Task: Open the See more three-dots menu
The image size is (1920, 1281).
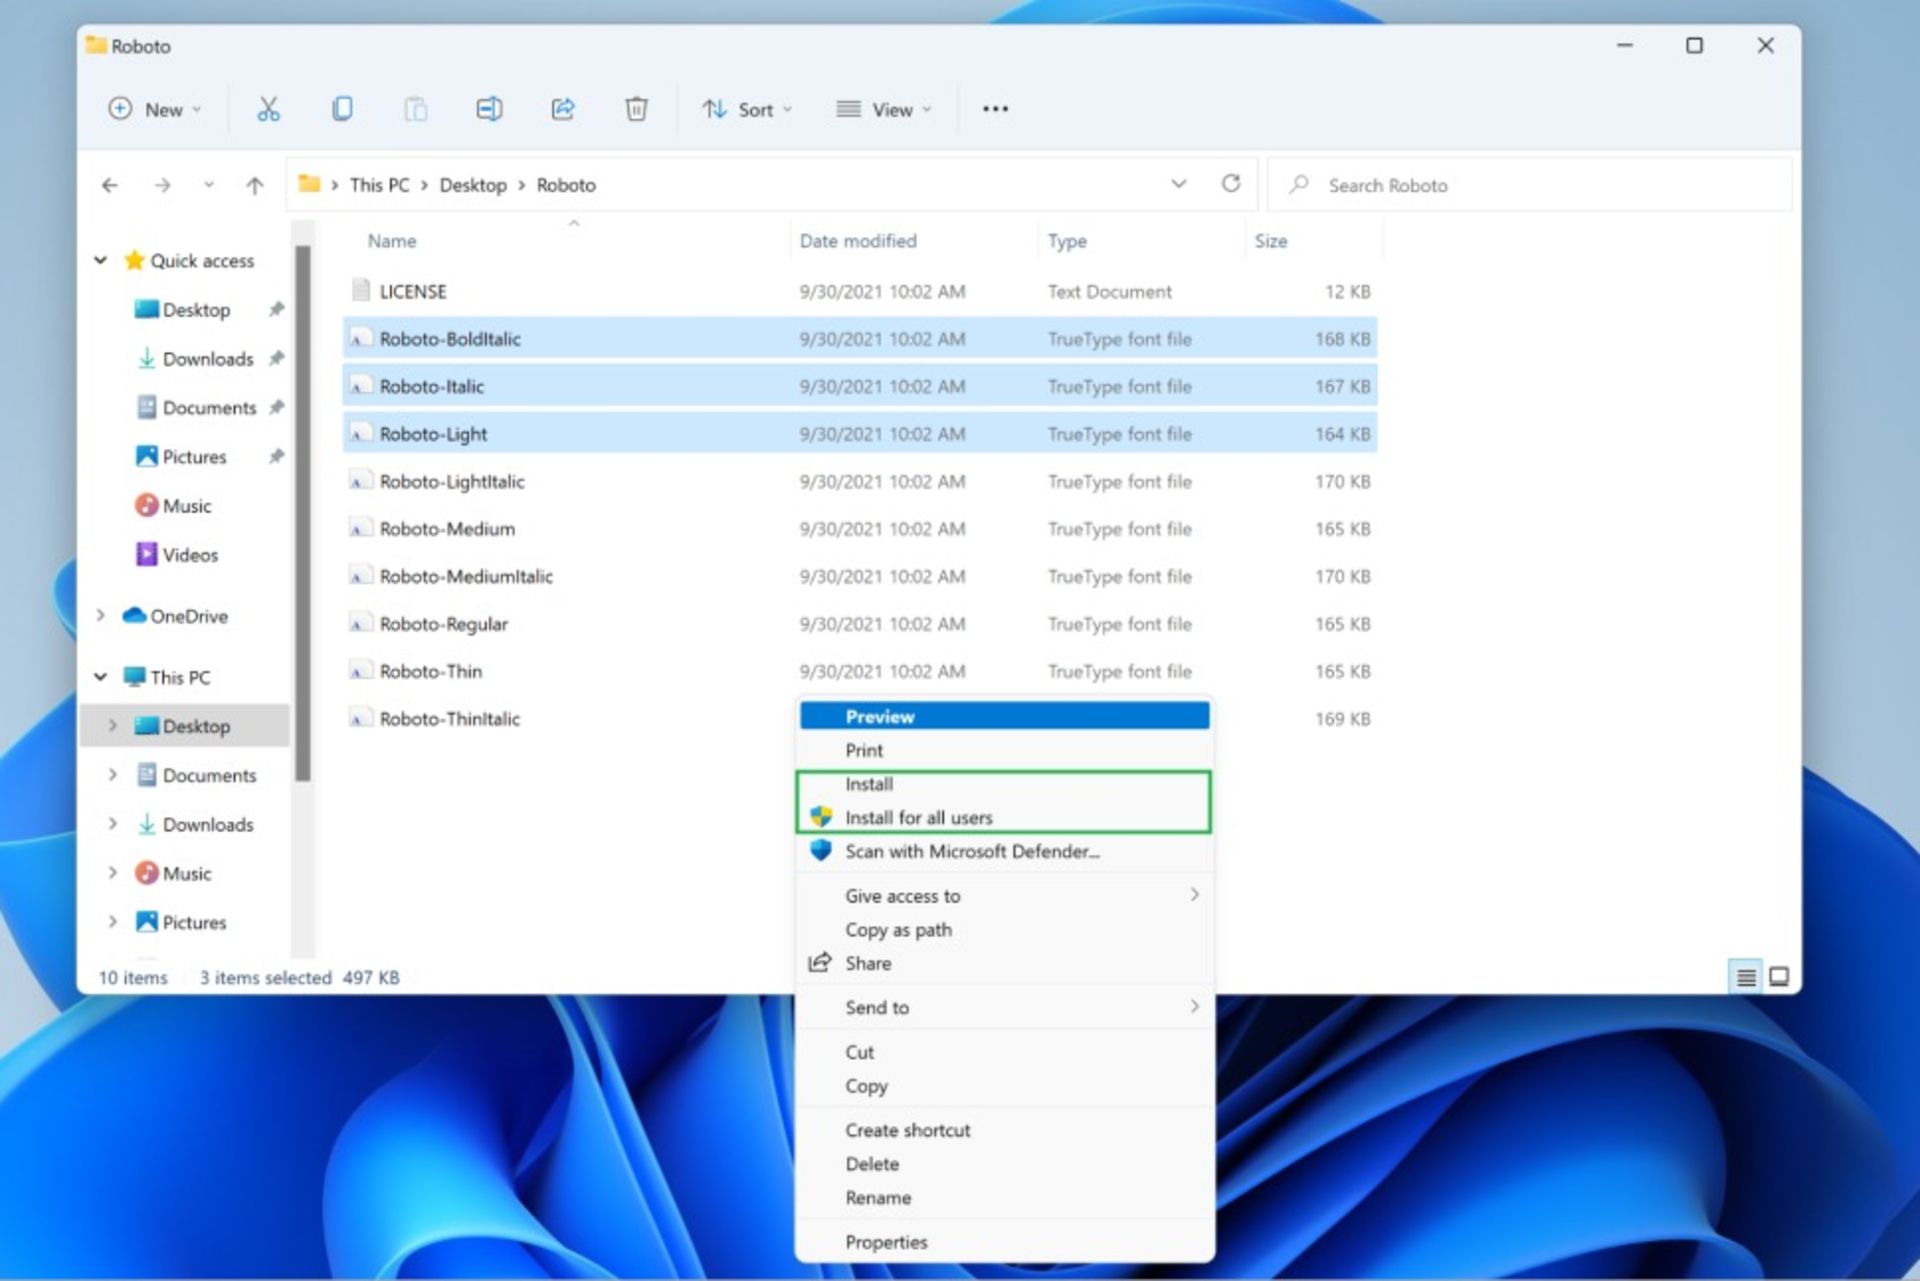Action: pyautogui.click(x=995, y=109)
